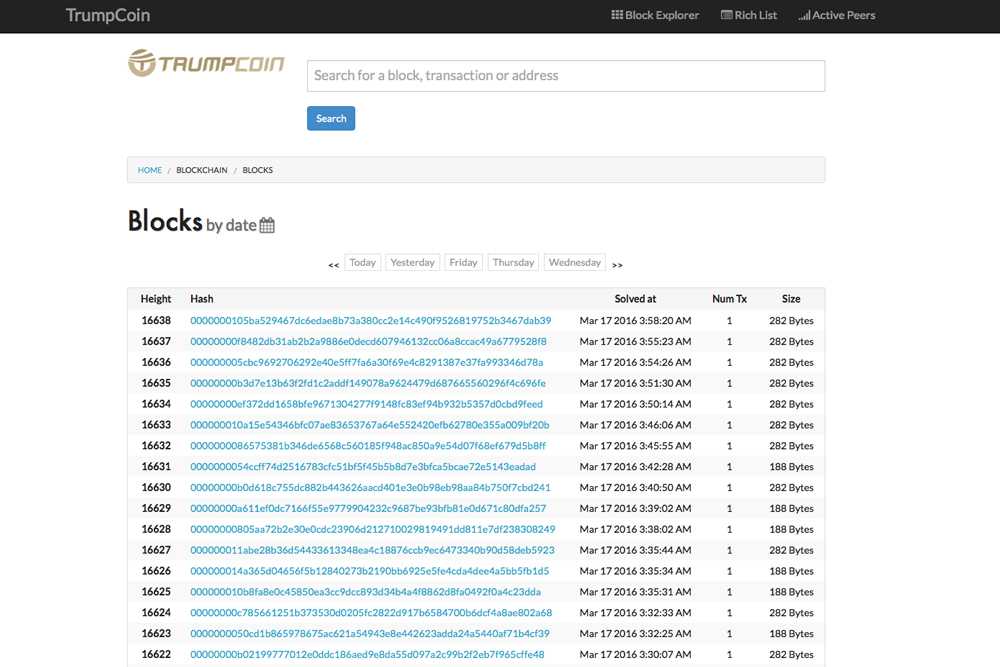Click block height 16622

156,655
